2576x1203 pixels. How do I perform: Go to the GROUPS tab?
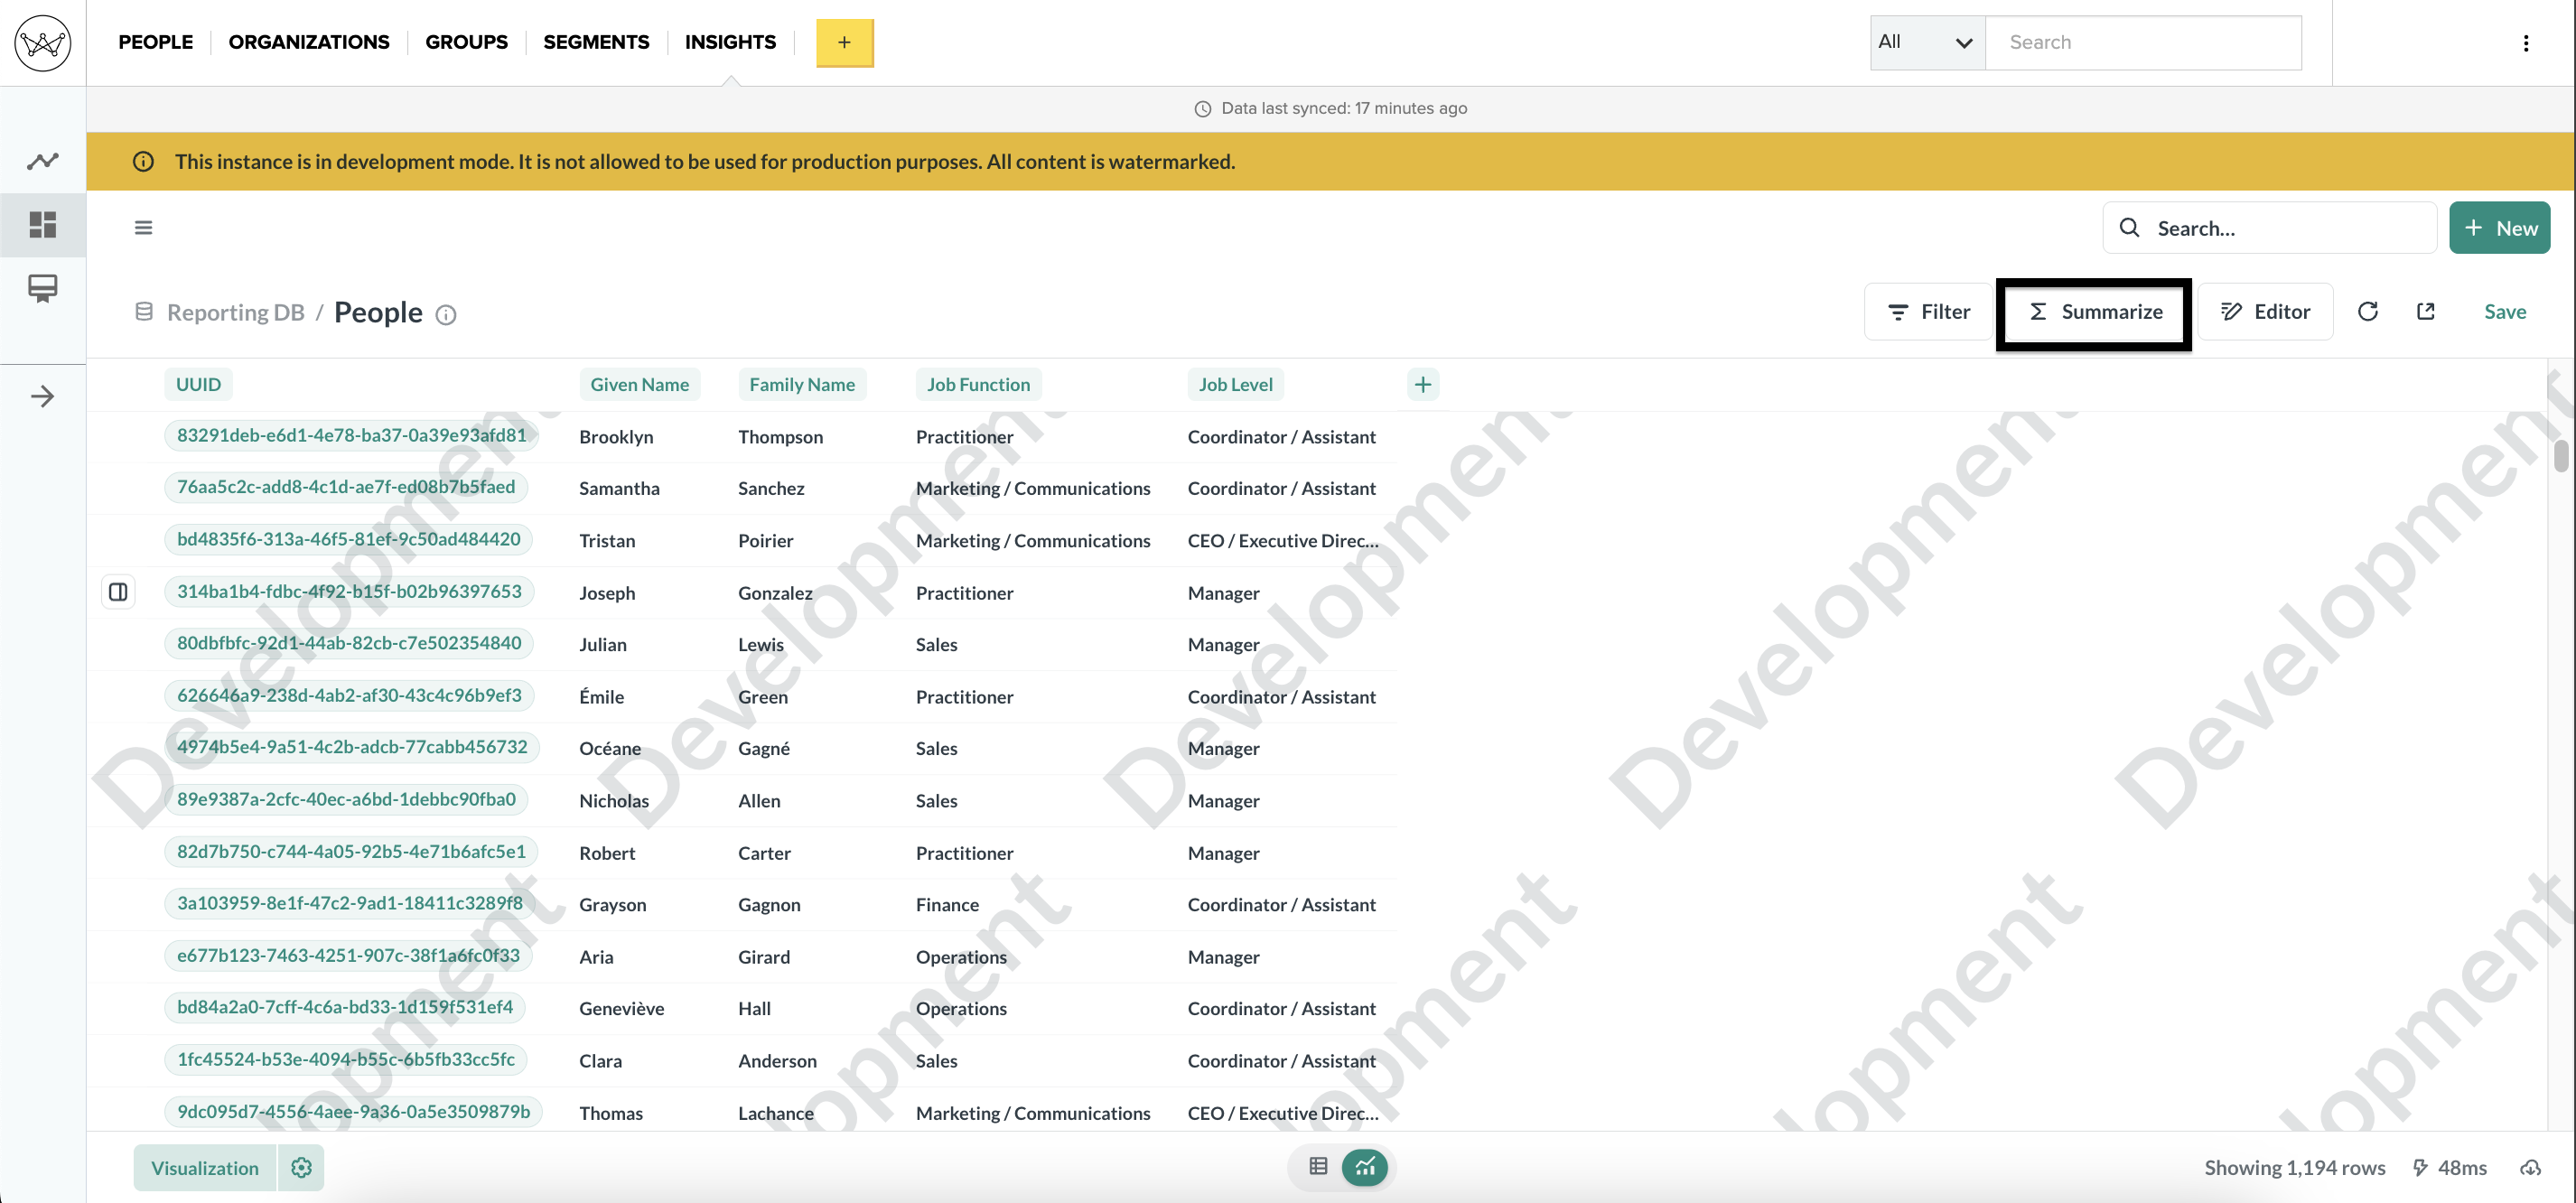pos(467,42)
